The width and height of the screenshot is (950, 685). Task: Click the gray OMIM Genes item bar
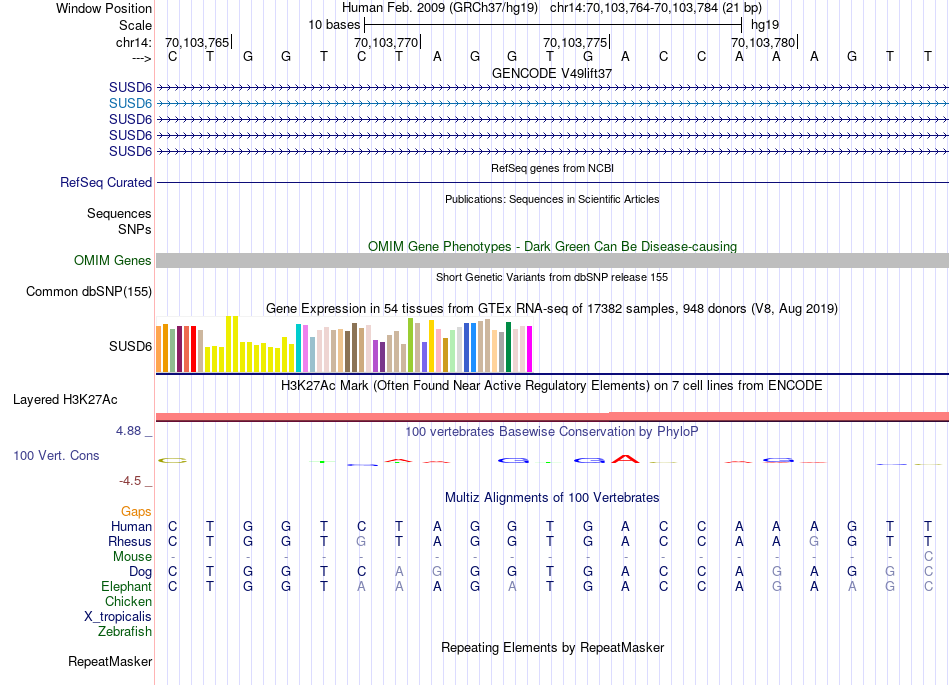[552, 261]
